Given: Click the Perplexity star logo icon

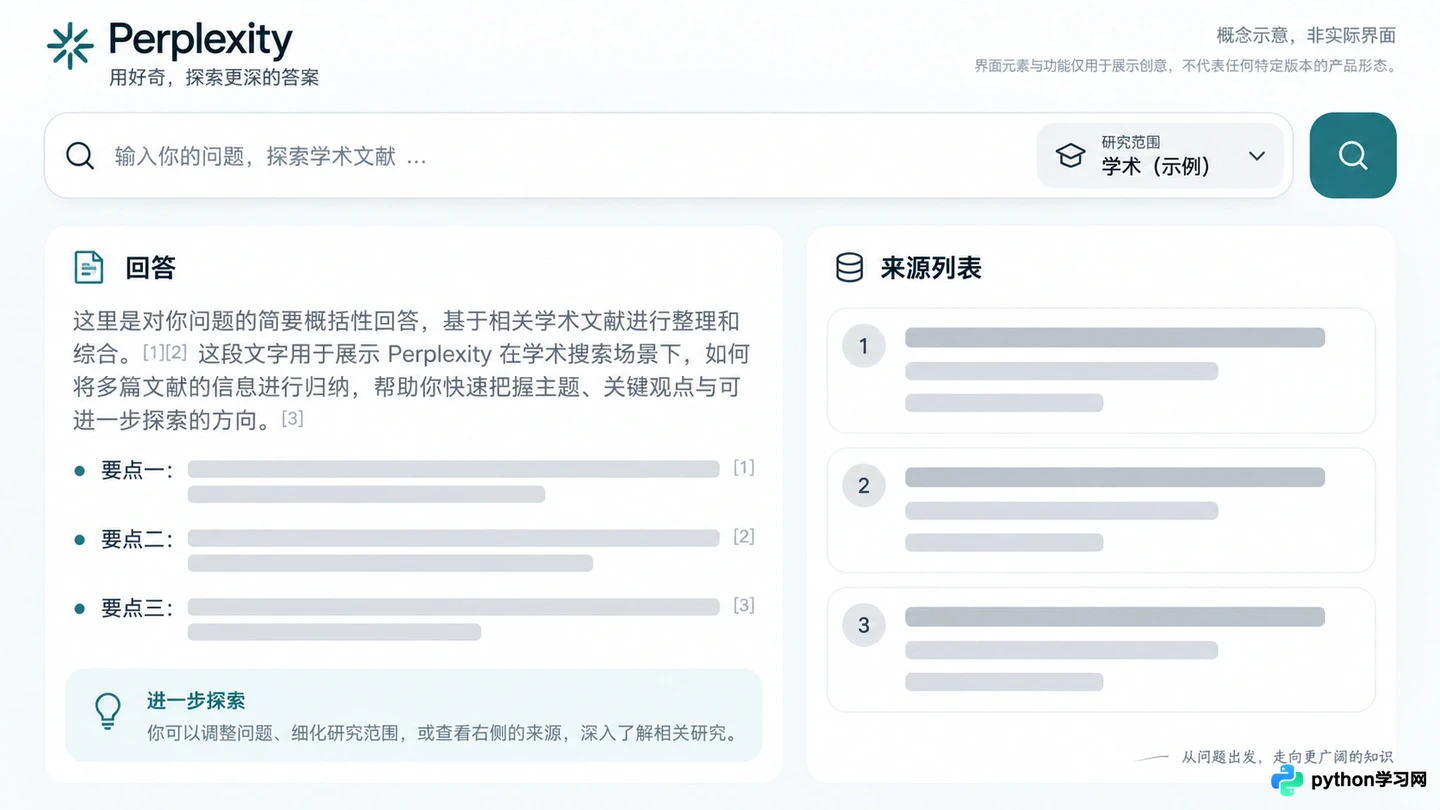Looking at the screenshot, I should click(70, 45).
